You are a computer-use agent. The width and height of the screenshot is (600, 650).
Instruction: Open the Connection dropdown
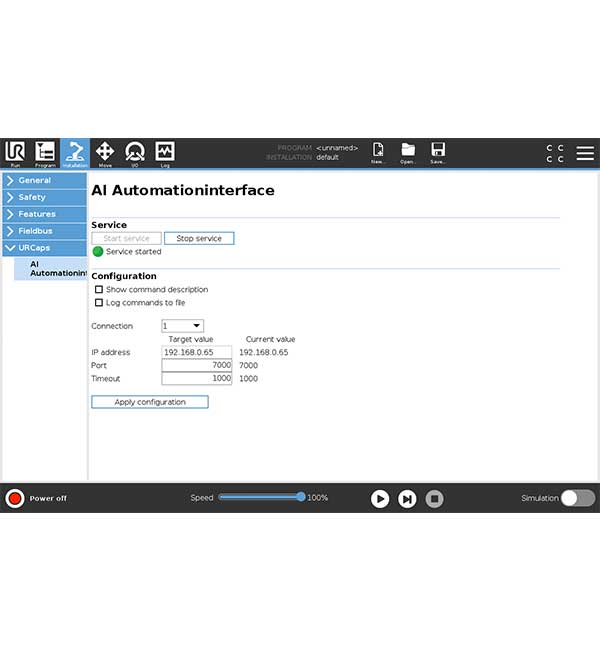point(182,326)
